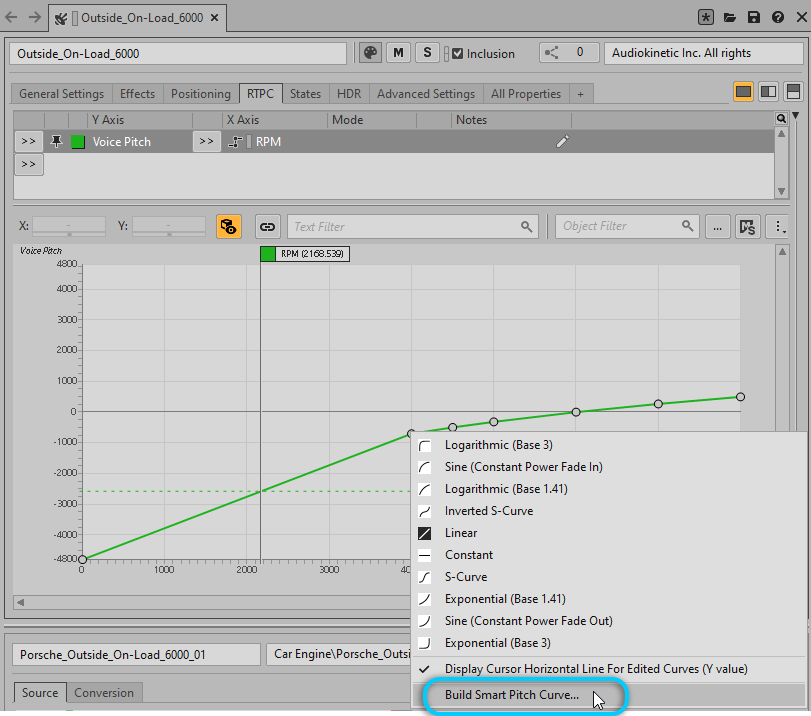Add new RTPC row with >> button

pyautogui.click(x=28, y=164)
